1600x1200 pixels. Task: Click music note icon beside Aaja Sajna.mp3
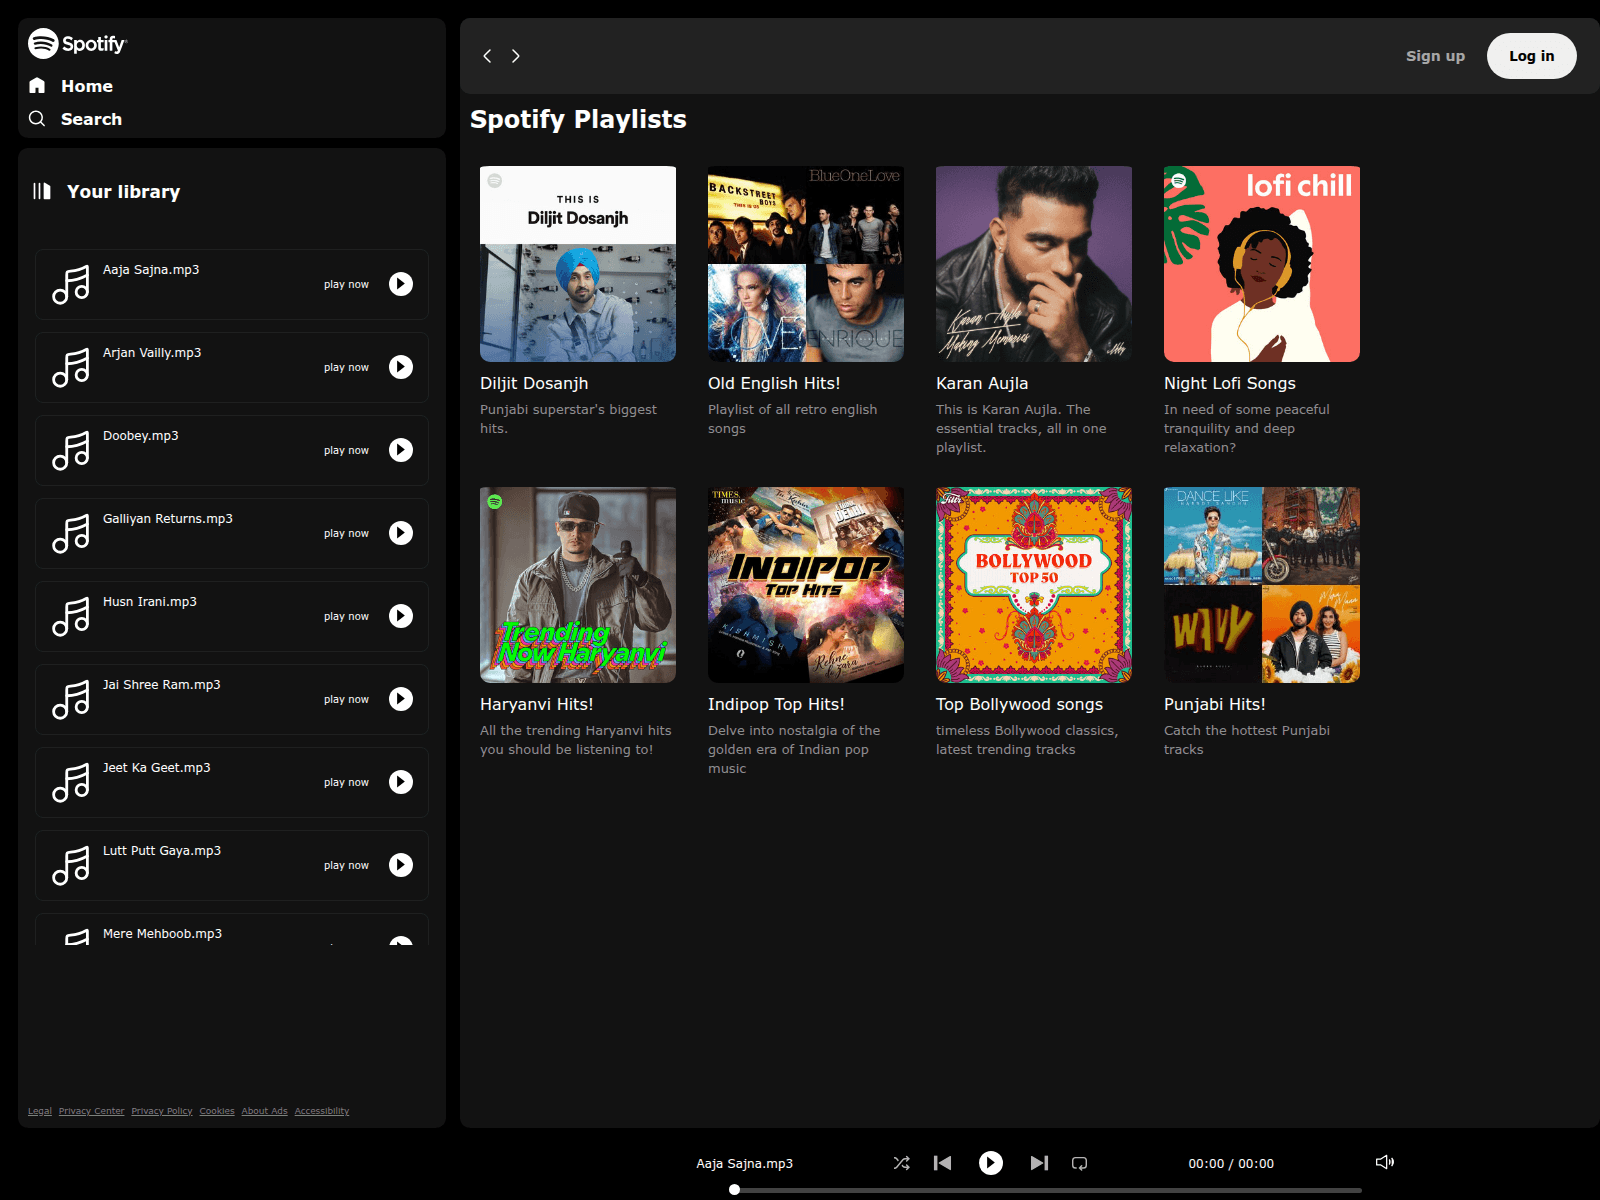click(x=71, y=285)
